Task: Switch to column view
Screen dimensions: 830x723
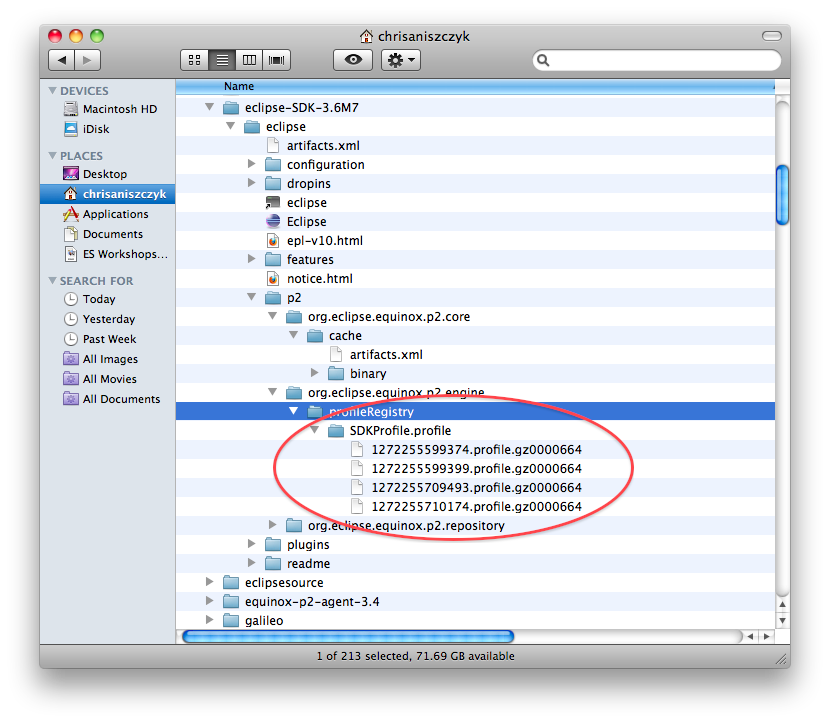Action: coord(249,60)
